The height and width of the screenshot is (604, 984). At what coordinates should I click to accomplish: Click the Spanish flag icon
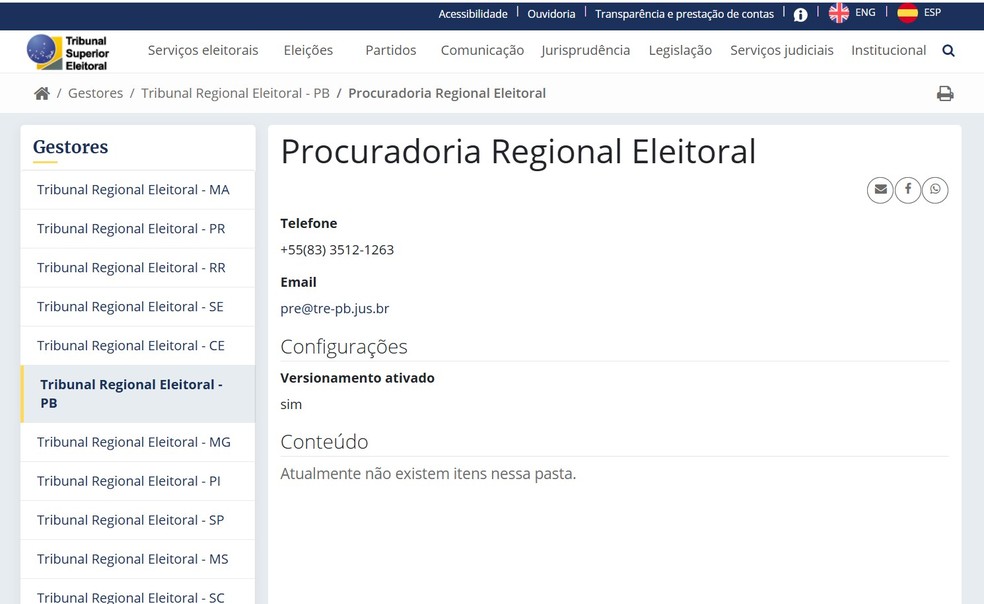[907, 13]
